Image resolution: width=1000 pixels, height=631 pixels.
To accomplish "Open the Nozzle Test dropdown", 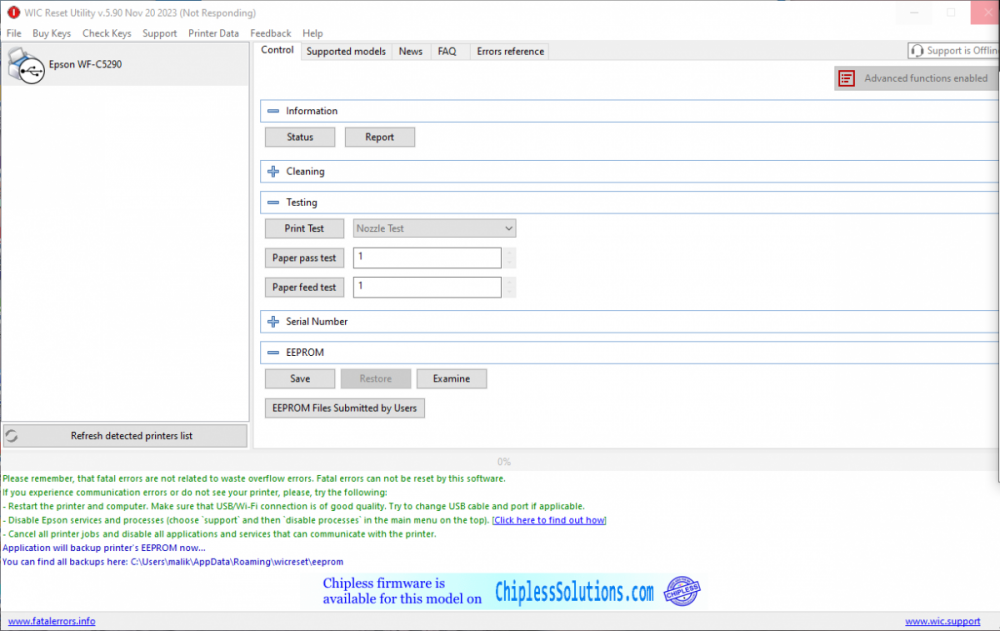I will coord(434,228).
